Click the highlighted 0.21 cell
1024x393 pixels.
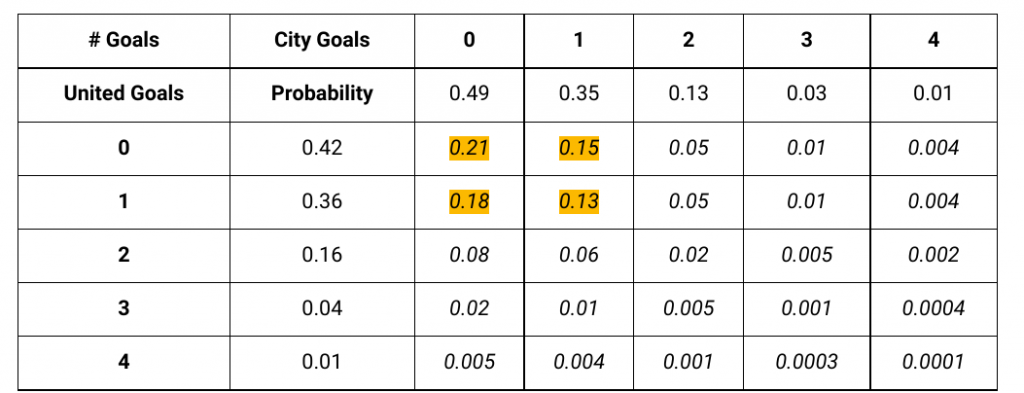(x=469, y=148)
